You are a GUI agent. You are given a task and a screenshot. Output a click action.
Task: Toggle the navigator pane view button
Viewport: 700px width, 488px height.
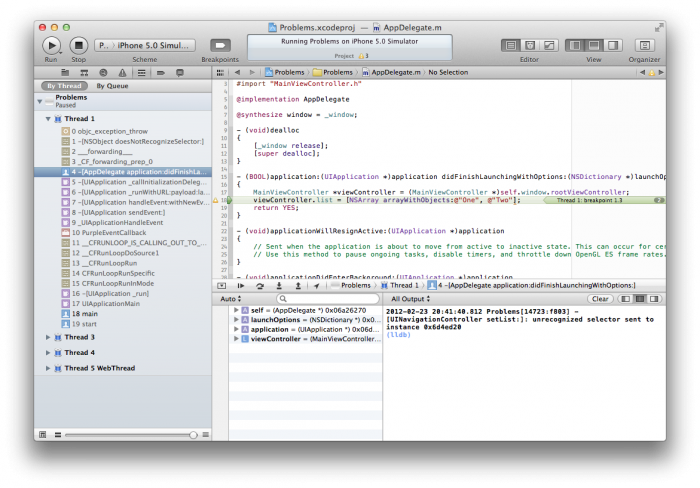pos(575,45)
